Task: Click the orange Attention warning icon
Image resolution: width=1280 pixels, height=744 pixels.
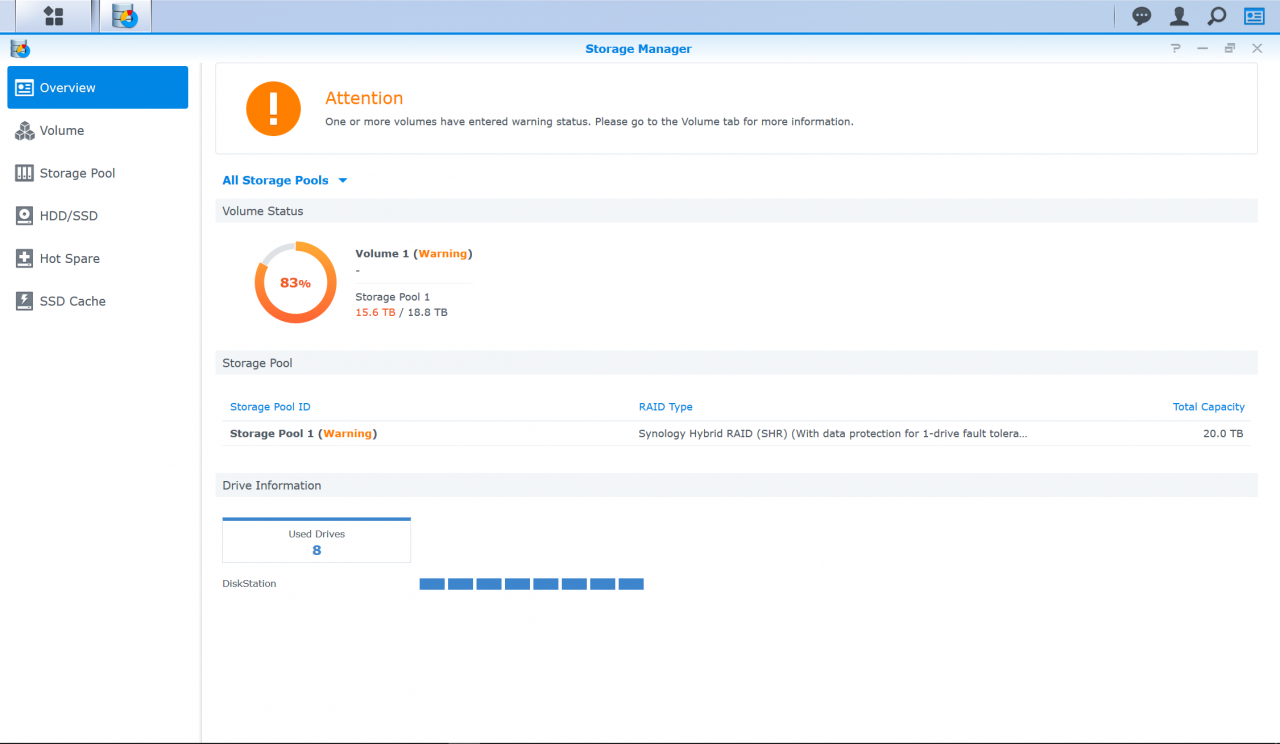Action: pos(274,109)
